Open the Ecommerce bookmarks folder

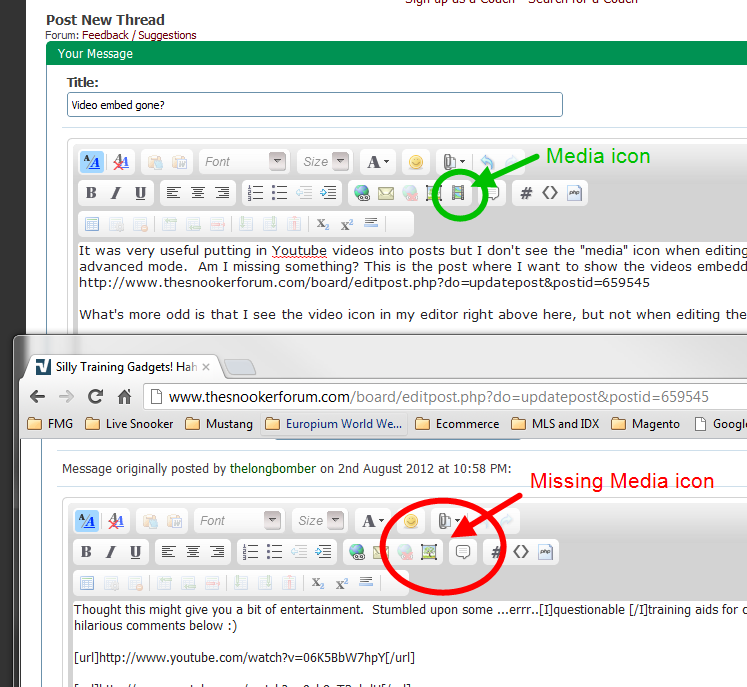click(x=457, y=424)
